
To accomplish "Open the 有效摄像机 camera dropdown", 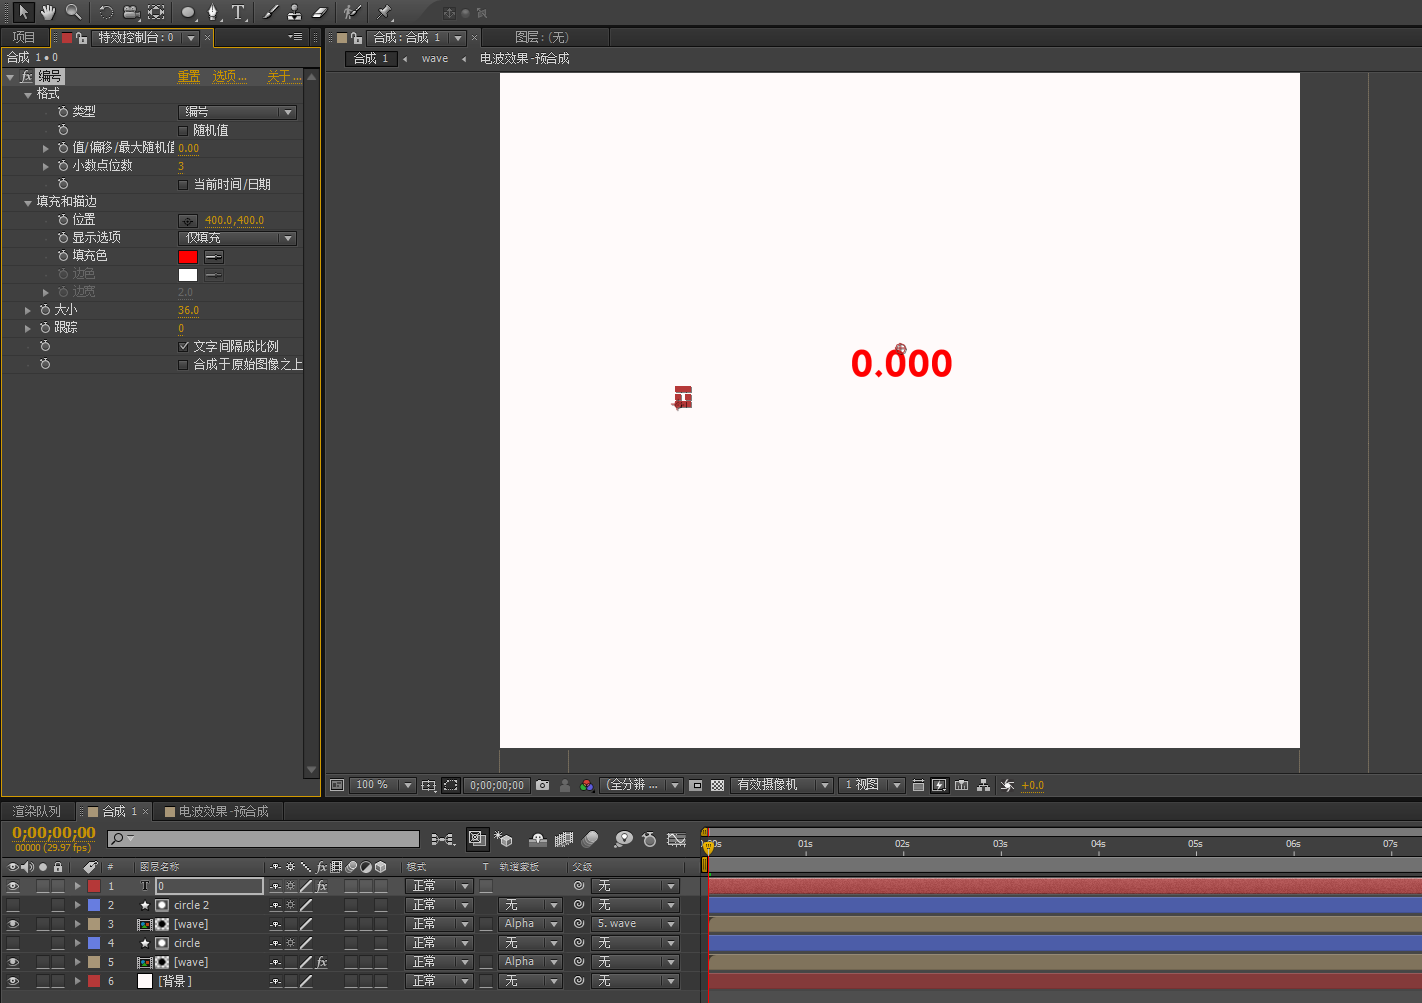I will [782, 785].
